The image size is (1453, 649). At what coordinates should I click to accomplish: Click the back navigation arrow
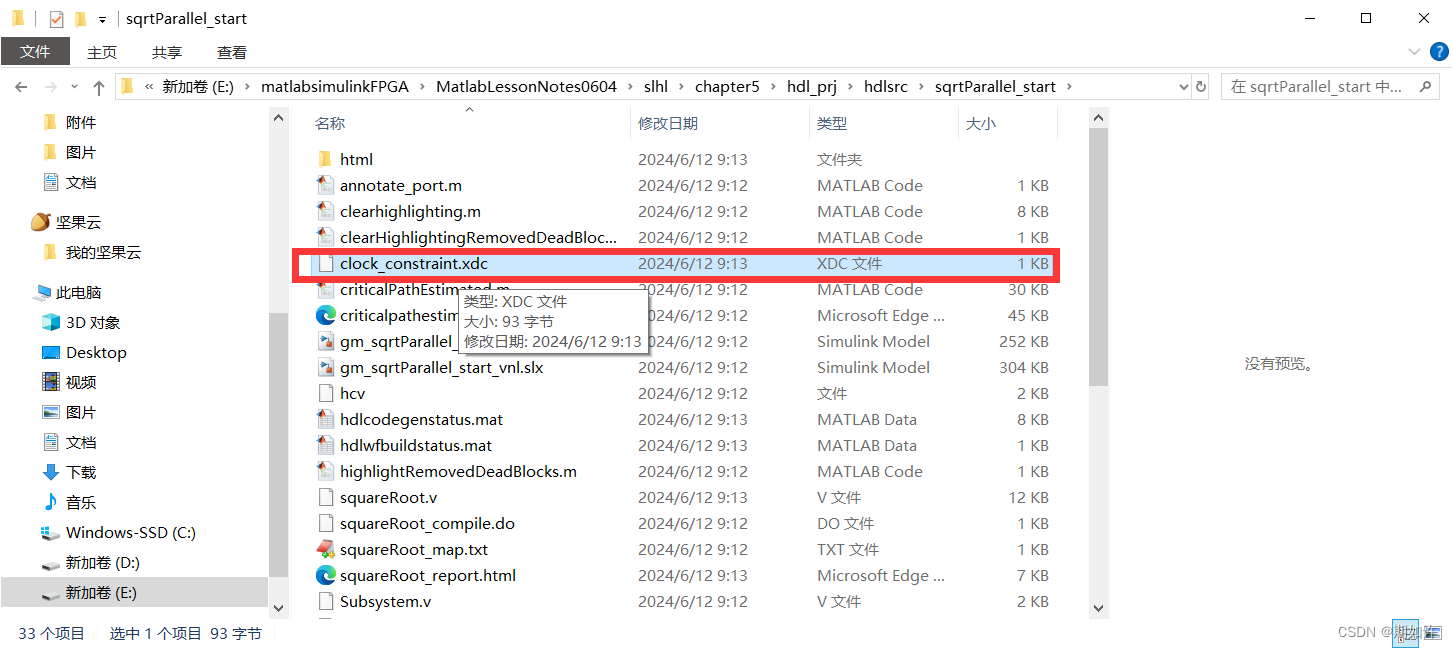[x=21, y=86]
